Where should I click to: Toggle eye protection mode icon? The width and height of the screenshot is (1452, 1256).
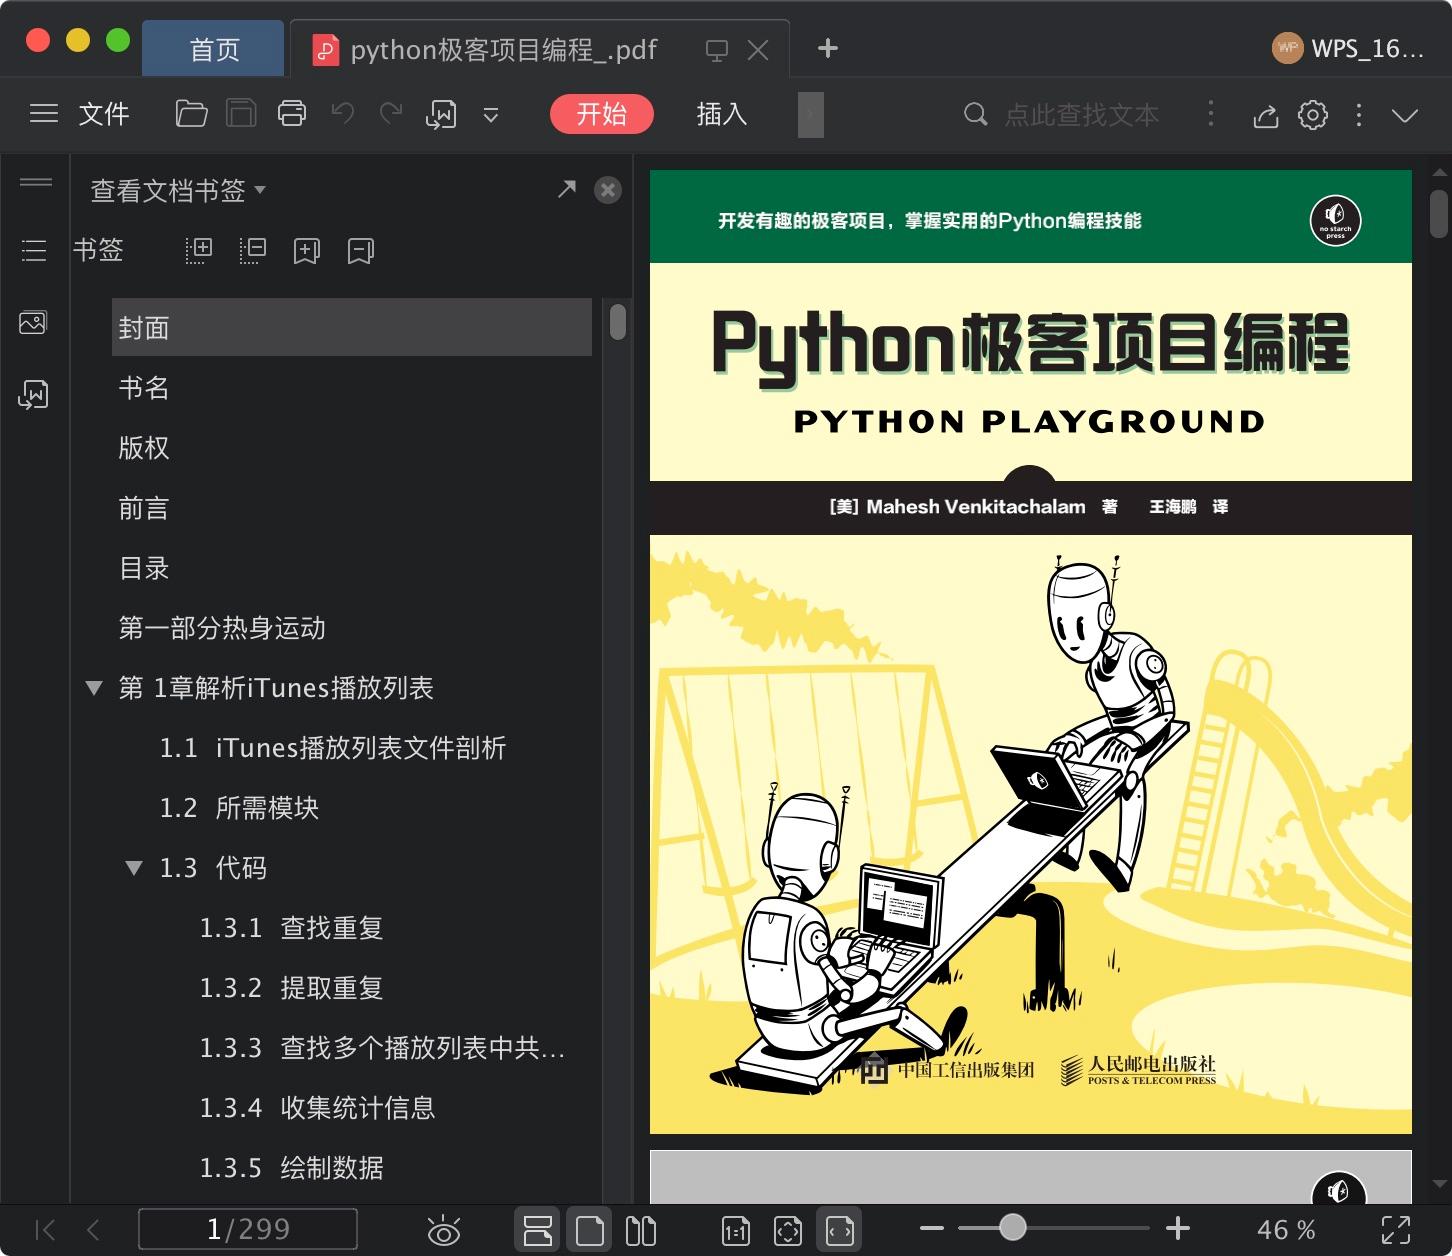coord(443,1230)
